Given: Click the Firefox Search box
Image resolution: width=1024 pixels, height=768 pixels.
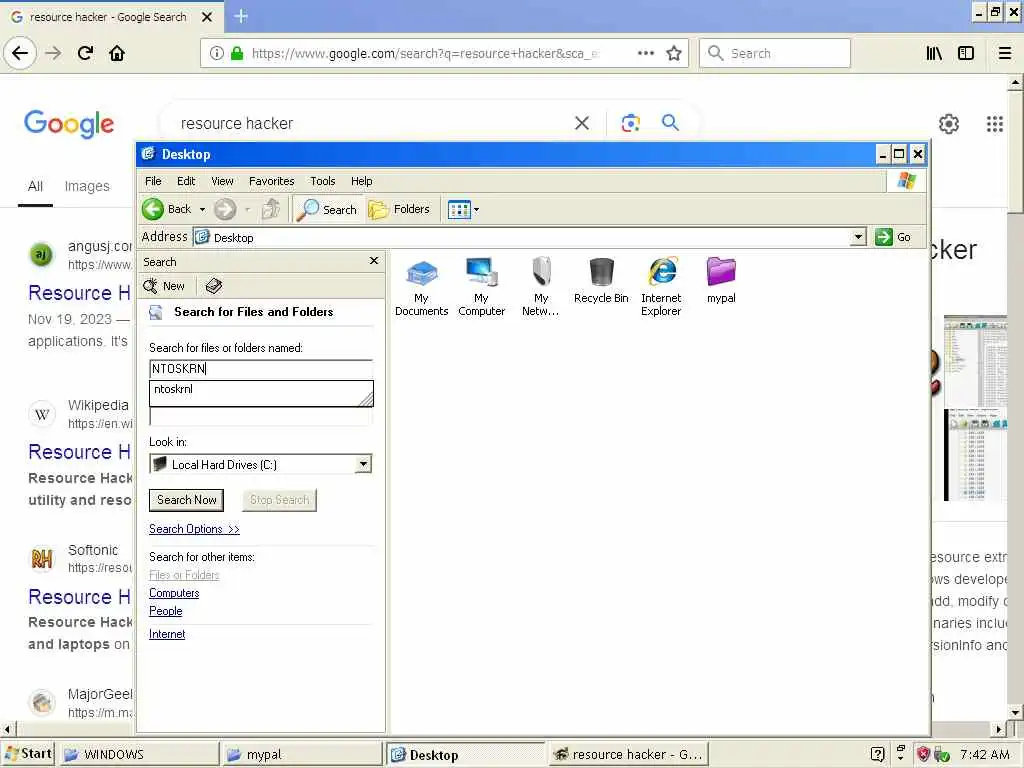Looking at the screenshot, I should pyautogui.click(x=775, y=53).
